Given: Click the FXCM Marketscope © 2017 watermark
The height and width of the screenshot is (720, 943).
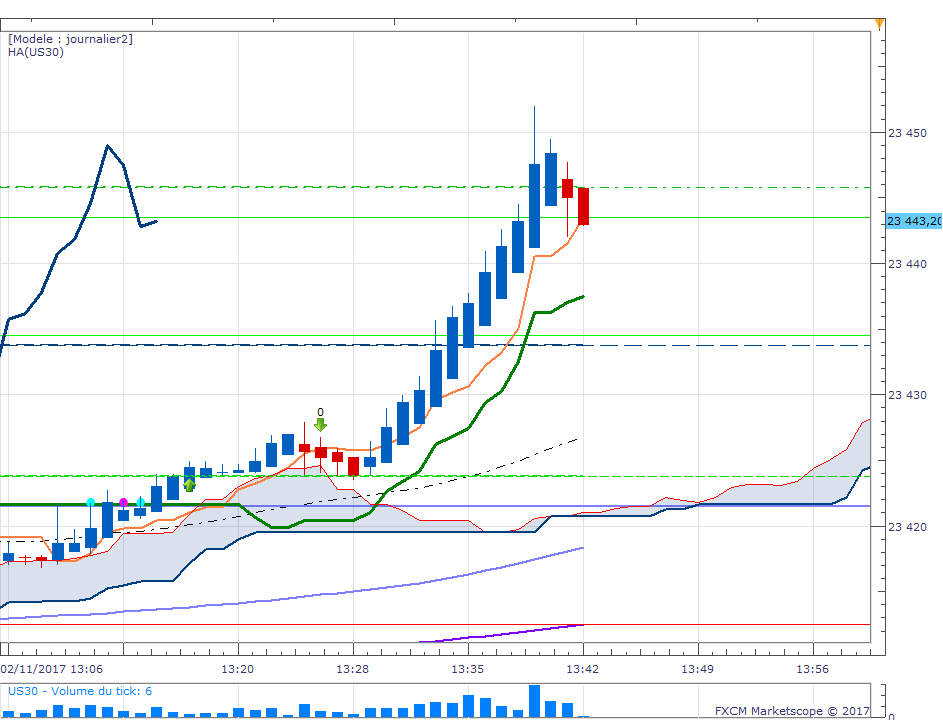Looking at the screenshot, I should [792, 711].
